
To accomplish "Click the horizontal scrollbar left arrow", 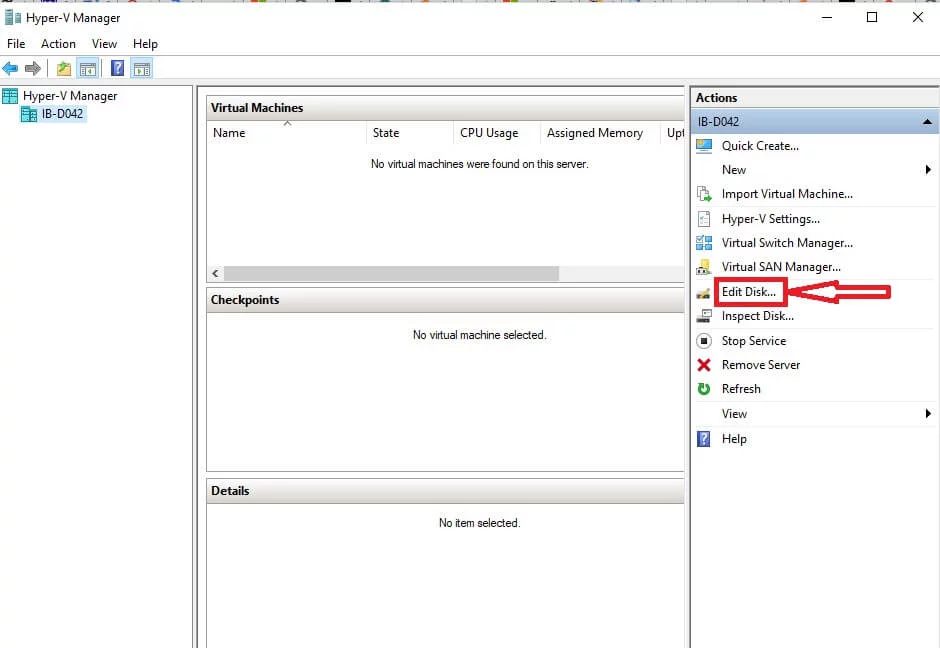I will click(215, 273).
